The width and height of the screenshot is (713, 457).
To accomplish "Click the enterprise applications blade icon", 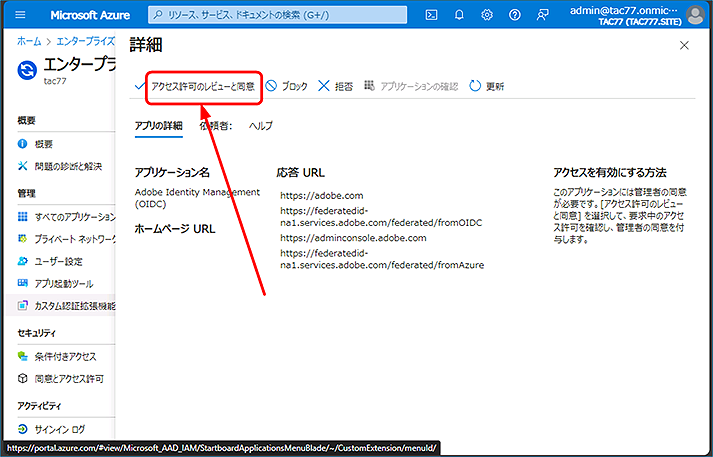I will tap(27, 70).
